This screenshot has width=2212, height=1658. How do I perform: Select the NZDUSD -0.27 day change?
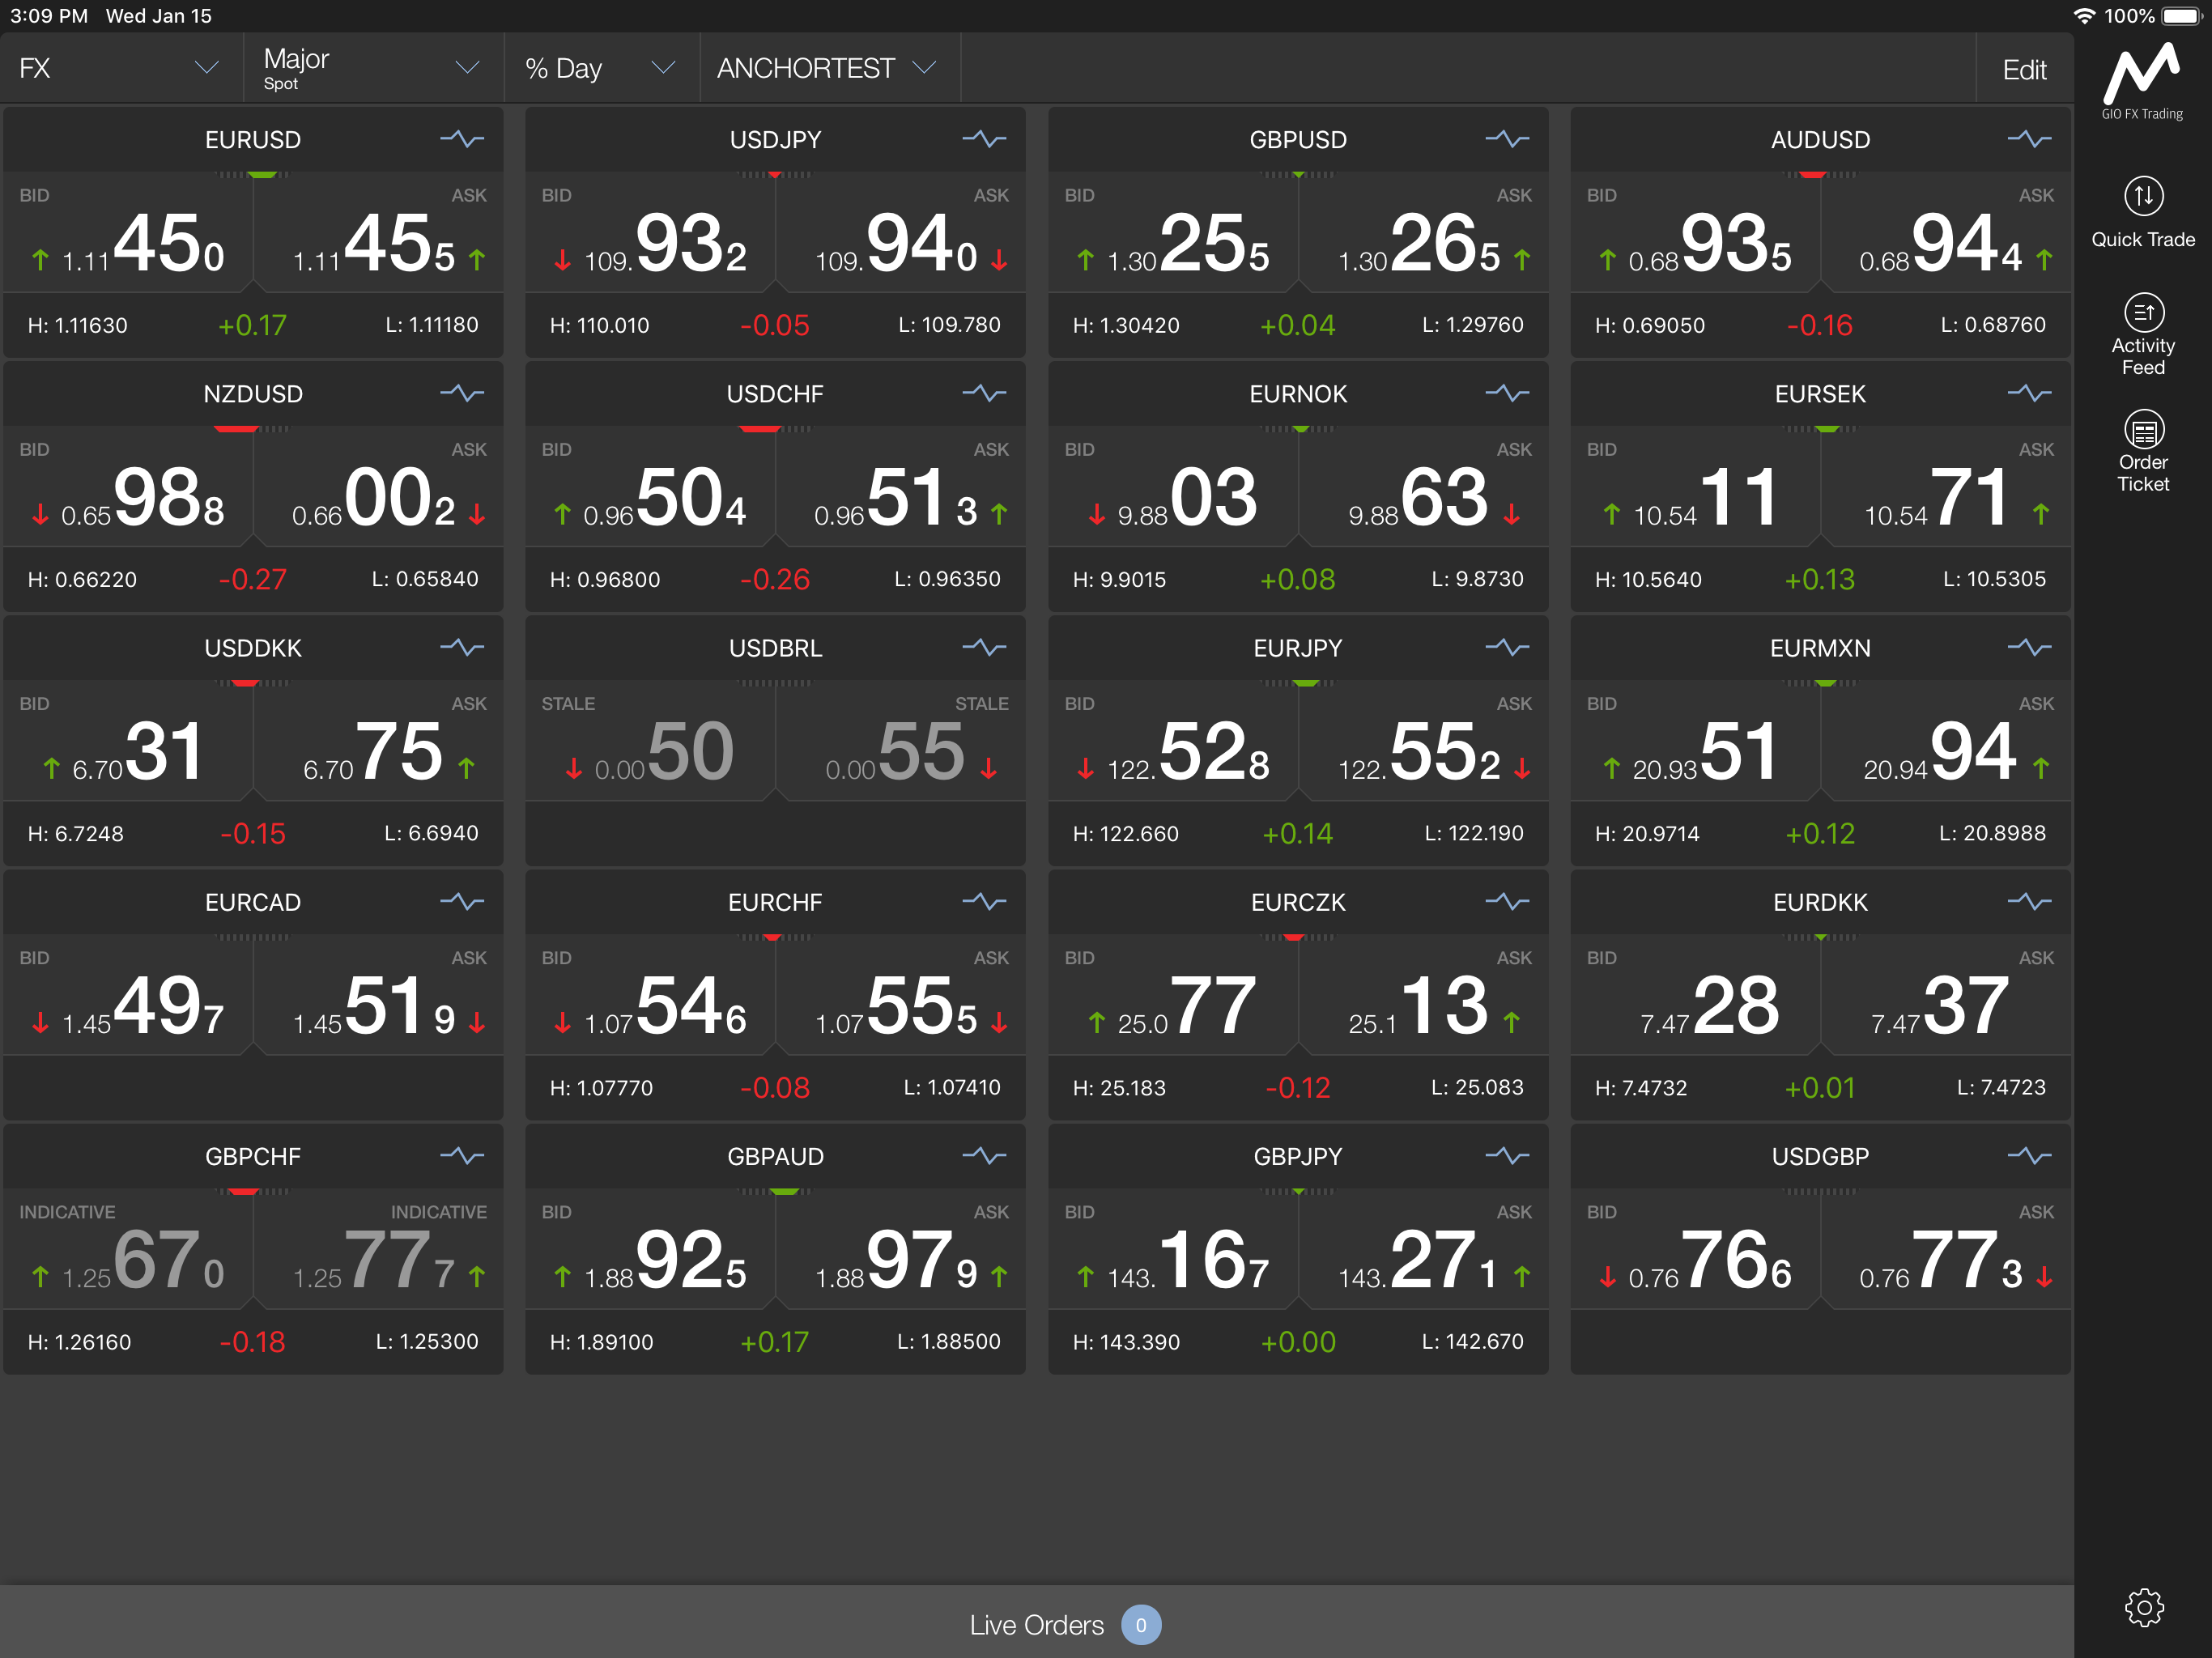[252, 579]
